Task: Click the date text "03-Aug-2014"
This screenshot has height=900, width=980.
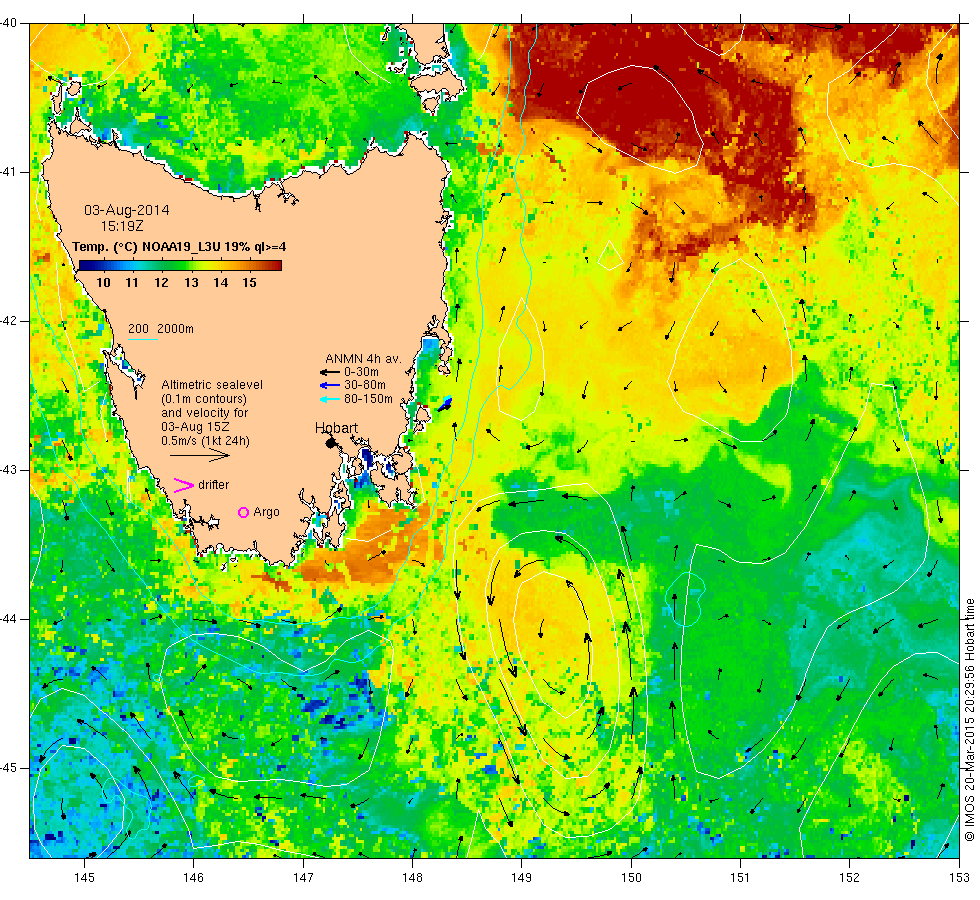Action: point(127,210)
